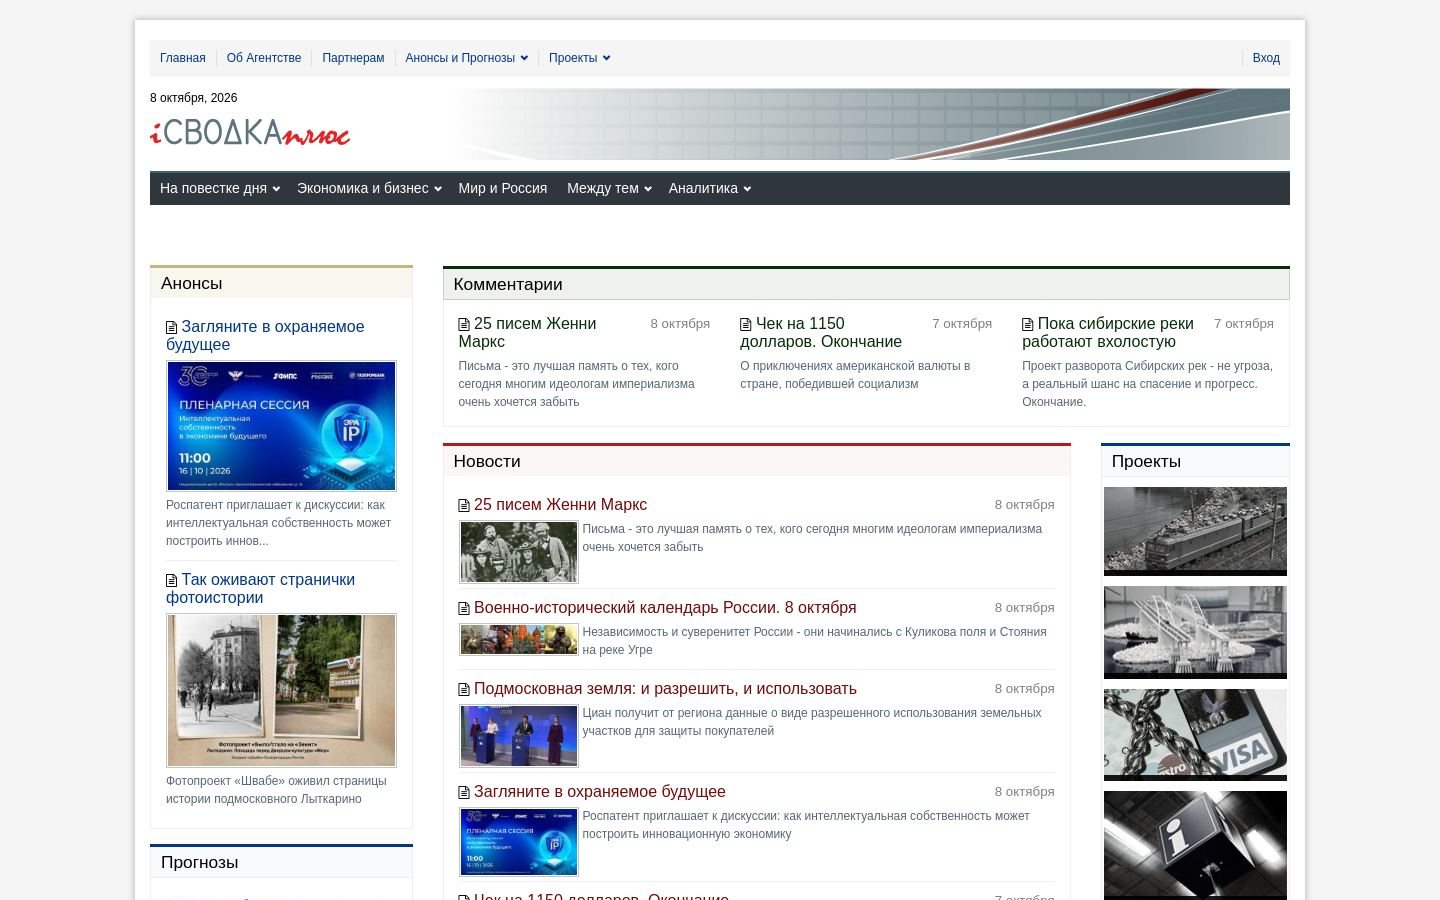
Task: Click document icon beside '25 писем Женни Маркс' in Комментарии
Action: coord(464,324)
